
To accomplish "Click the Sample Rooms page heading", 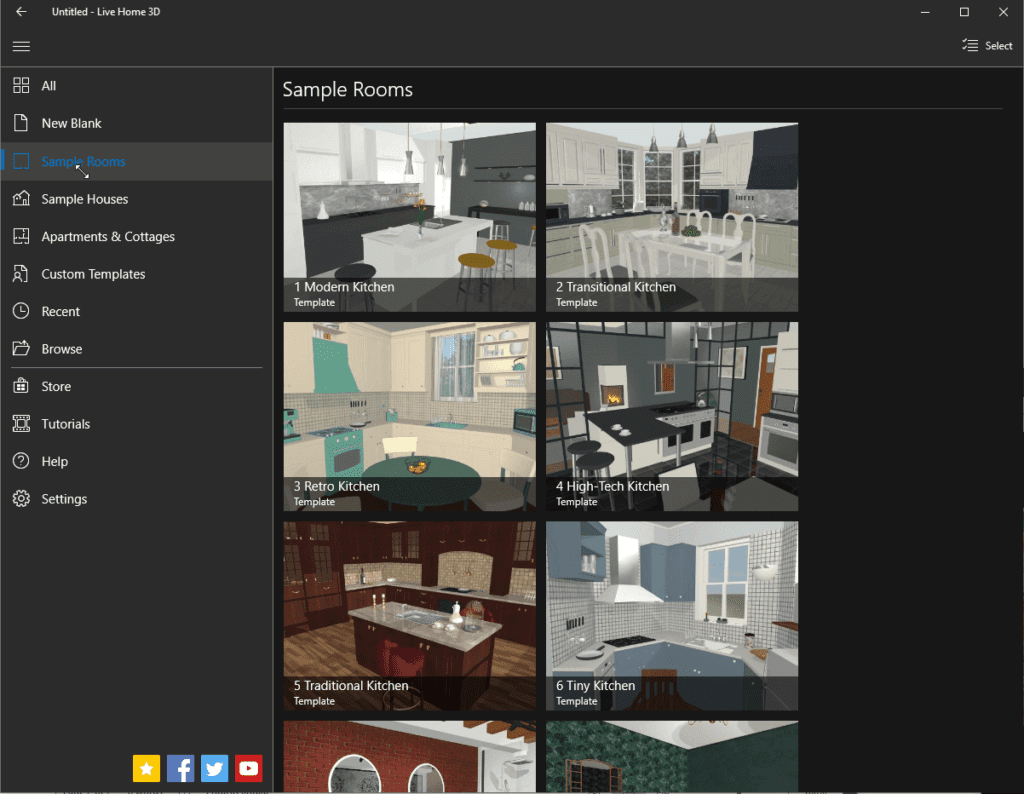I will point(347,89).
